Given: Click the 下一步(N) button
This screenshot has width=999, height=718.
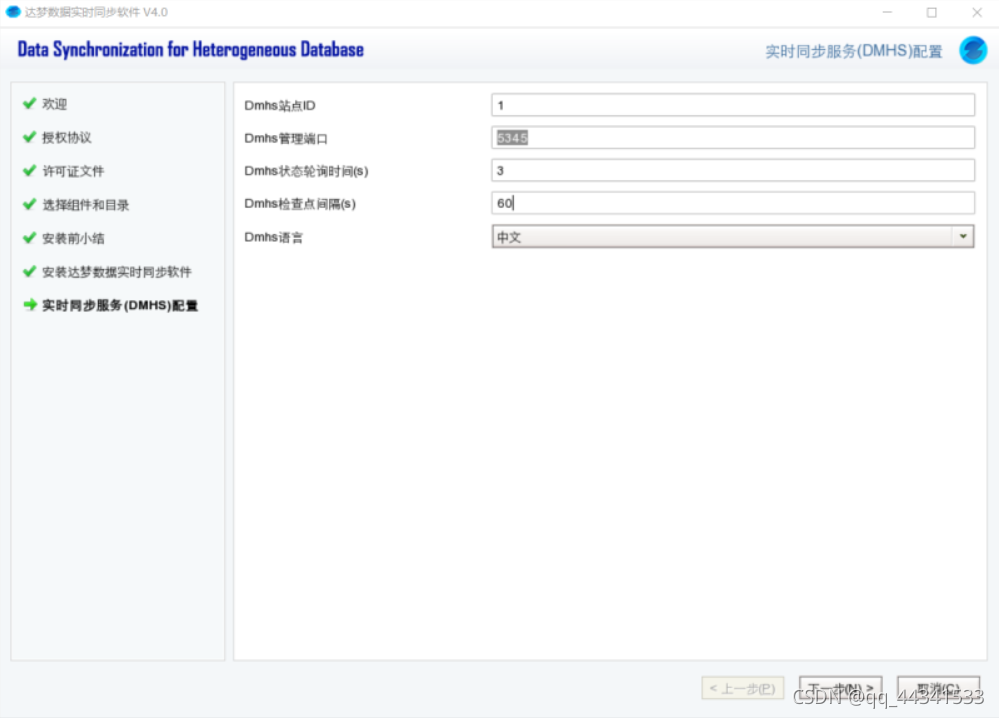Looking at the screenshot, I should pos(840,689).
